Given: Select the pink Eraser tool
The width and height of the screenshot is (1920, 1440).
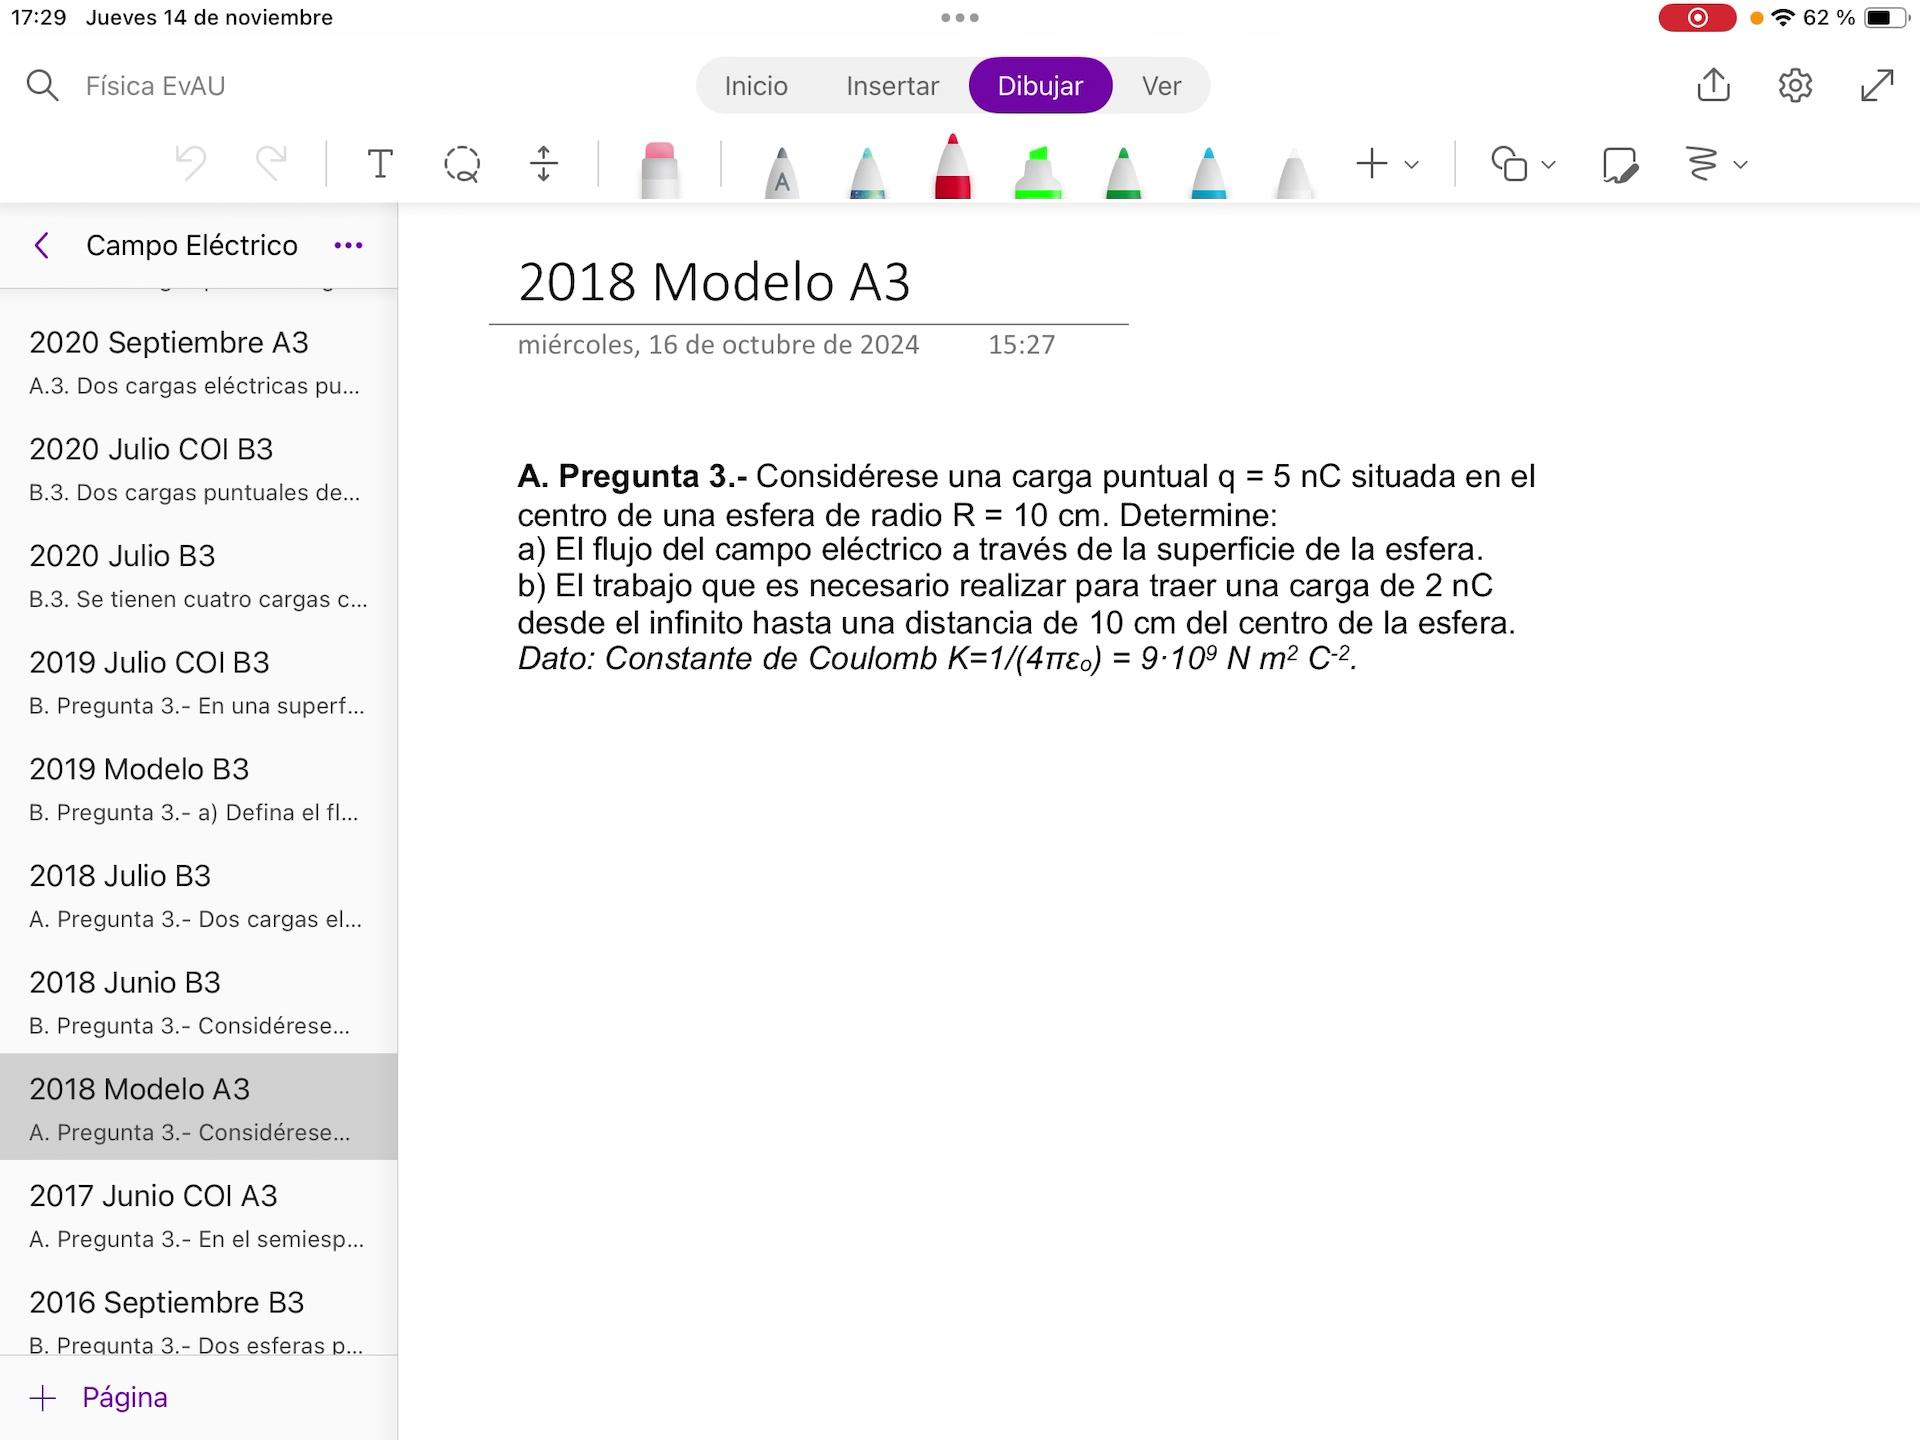Looking at the screenshot, I should click(659, 170).
